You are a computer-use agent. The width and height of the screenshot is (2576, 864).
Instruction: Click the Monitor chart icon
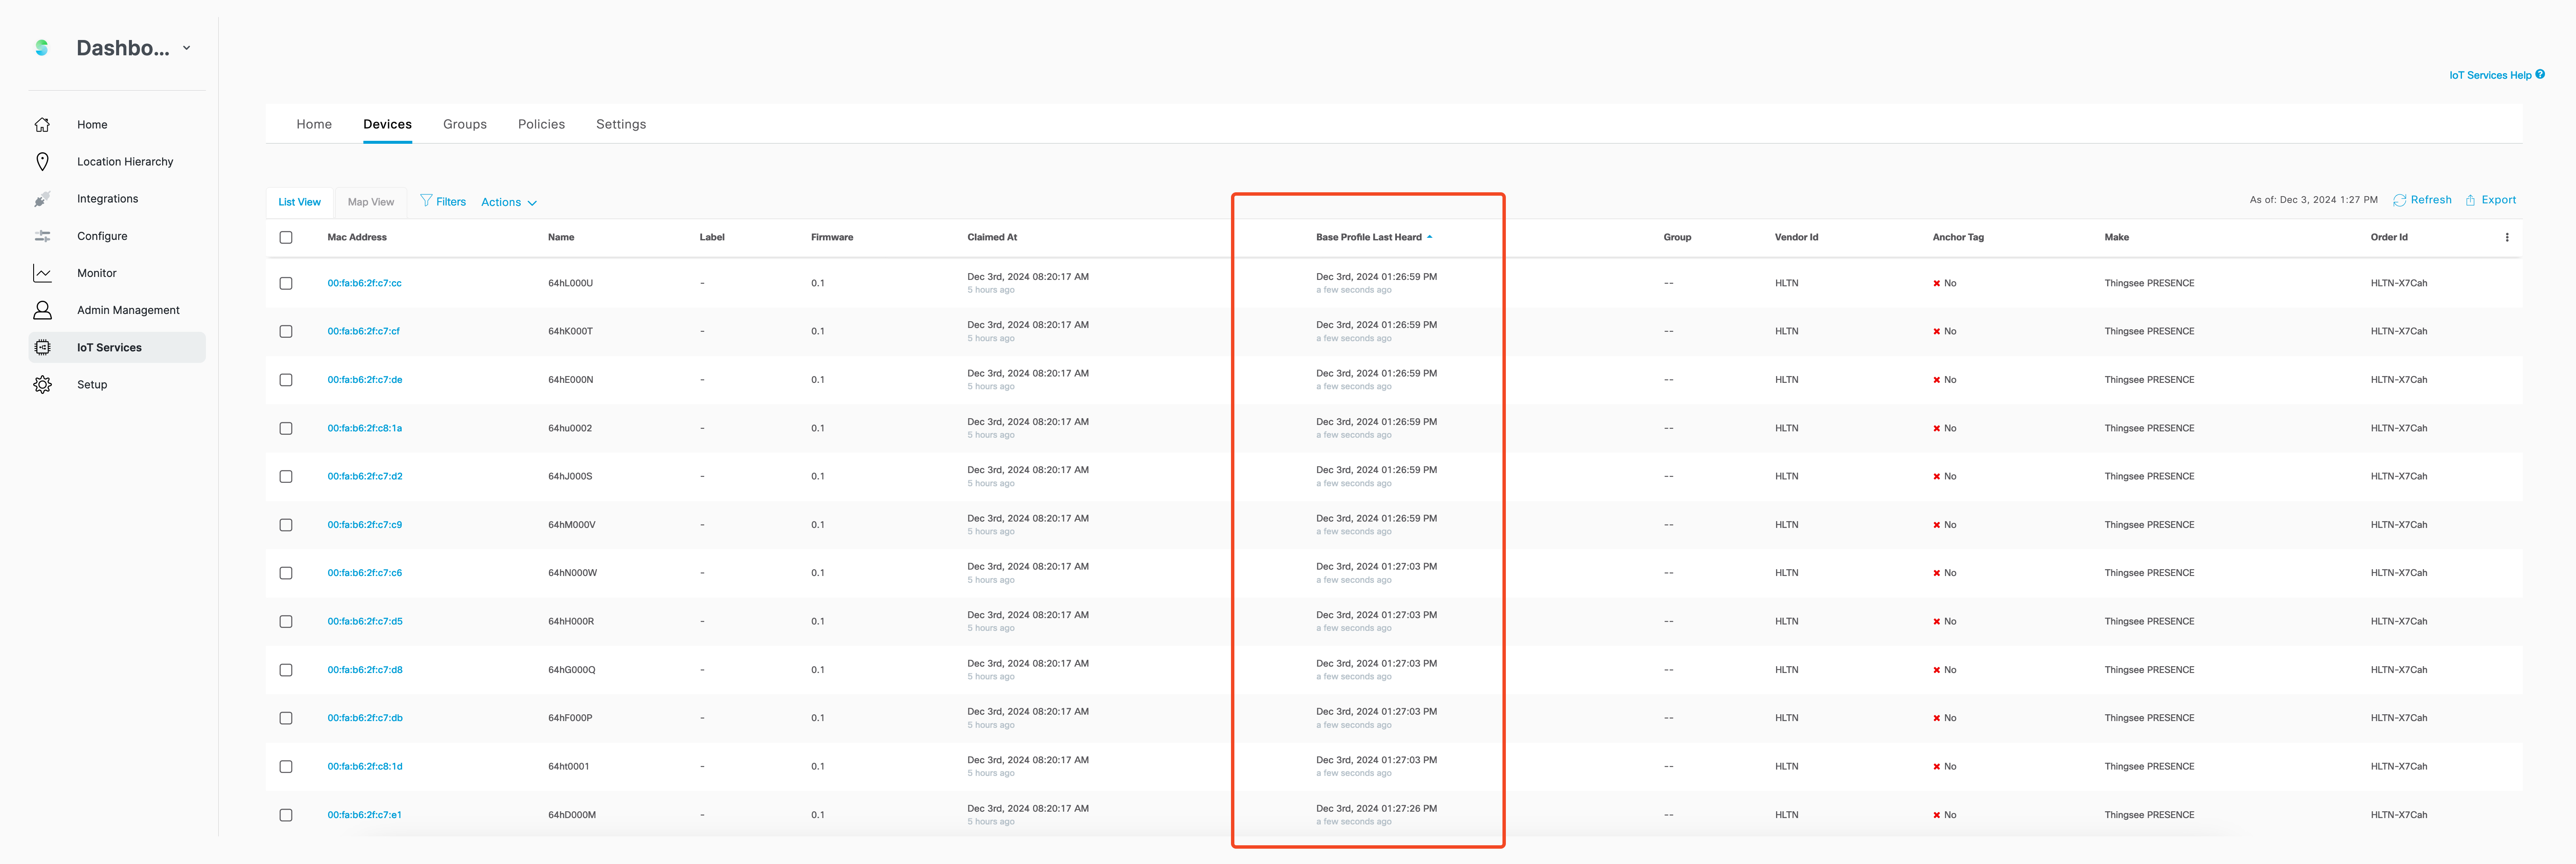click(x=42, y=273)
